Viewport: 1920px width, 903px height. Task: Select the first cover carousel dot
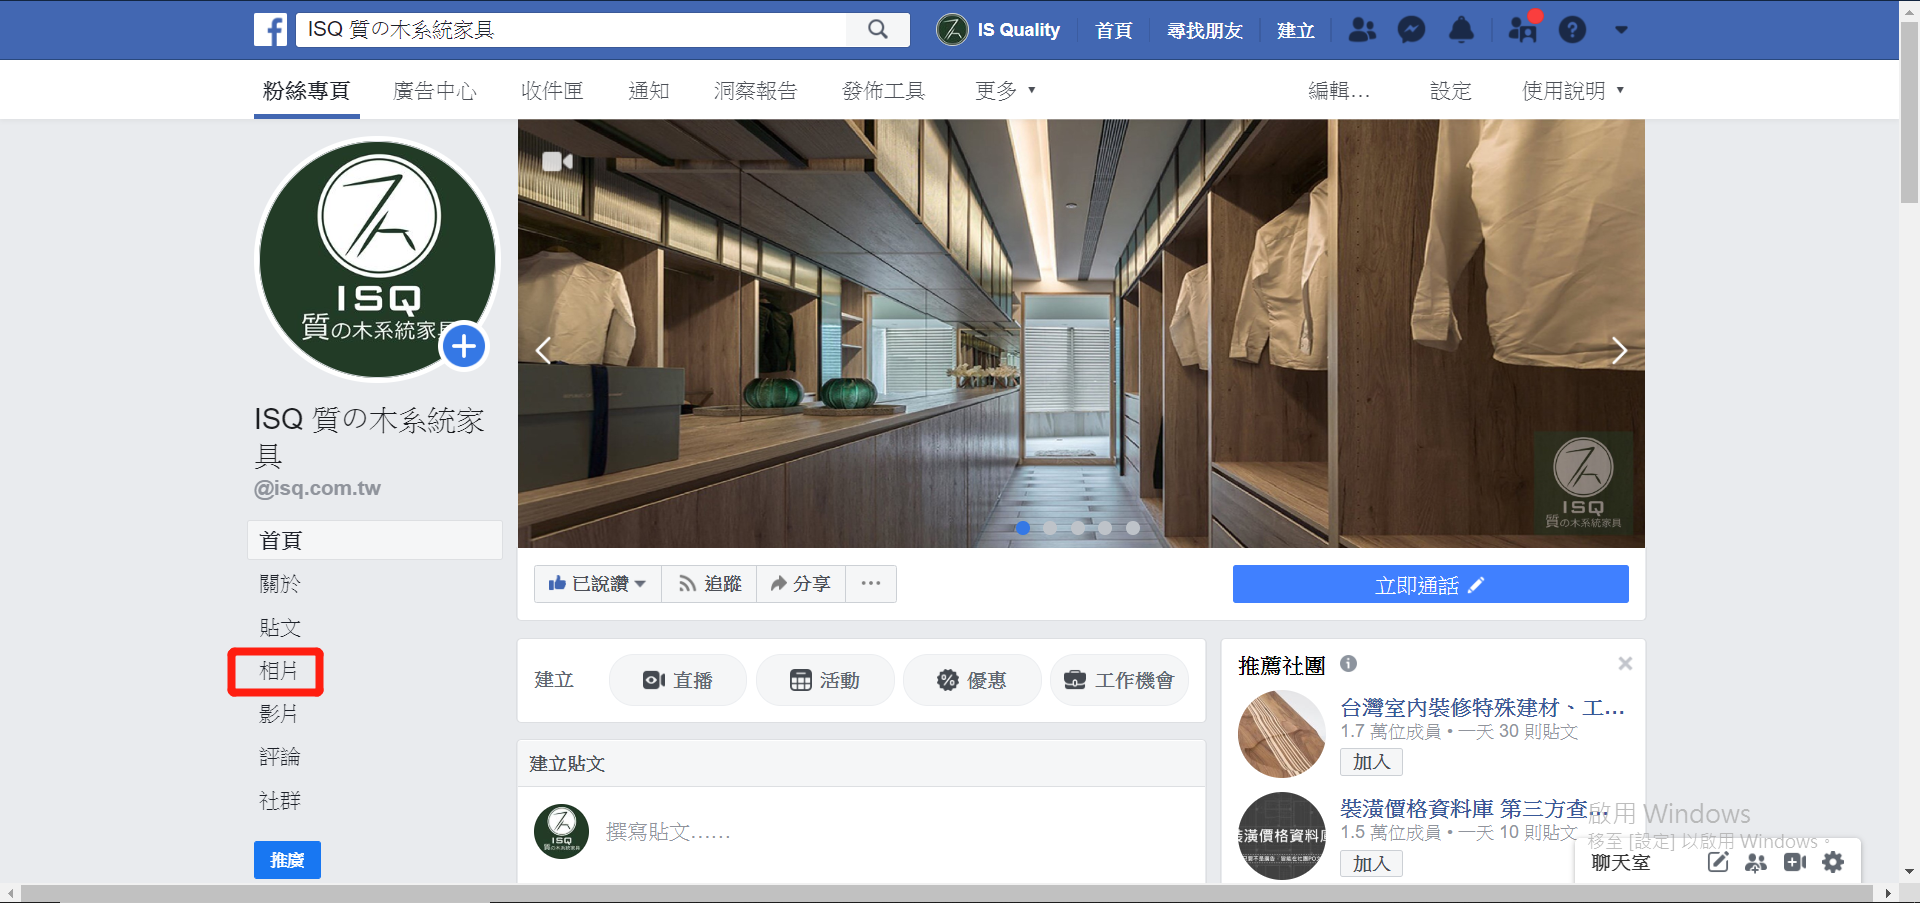pyautogui.click(x=1022, y=528)
